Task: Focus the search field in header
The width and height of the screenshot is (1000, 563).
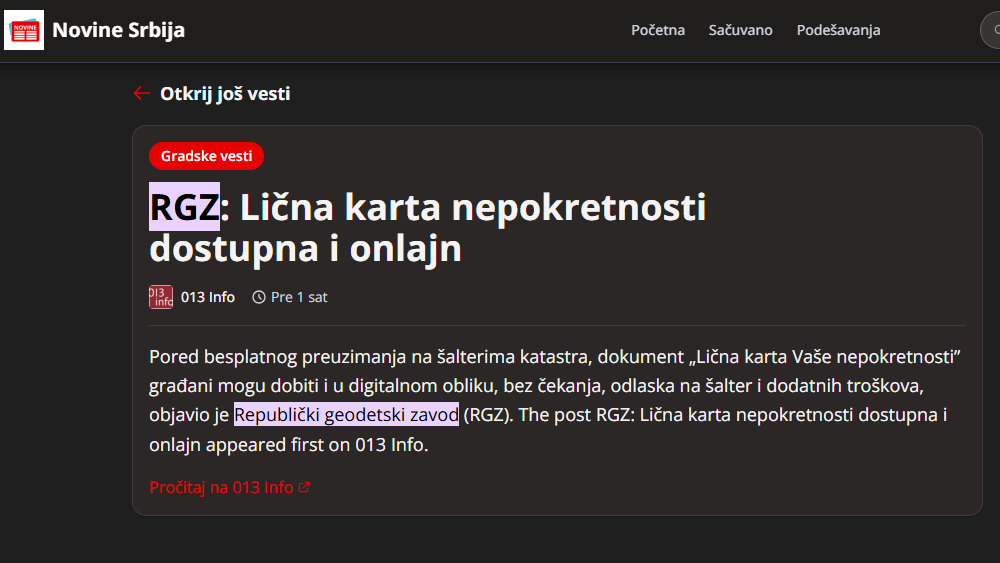Action: pos(990,30)
